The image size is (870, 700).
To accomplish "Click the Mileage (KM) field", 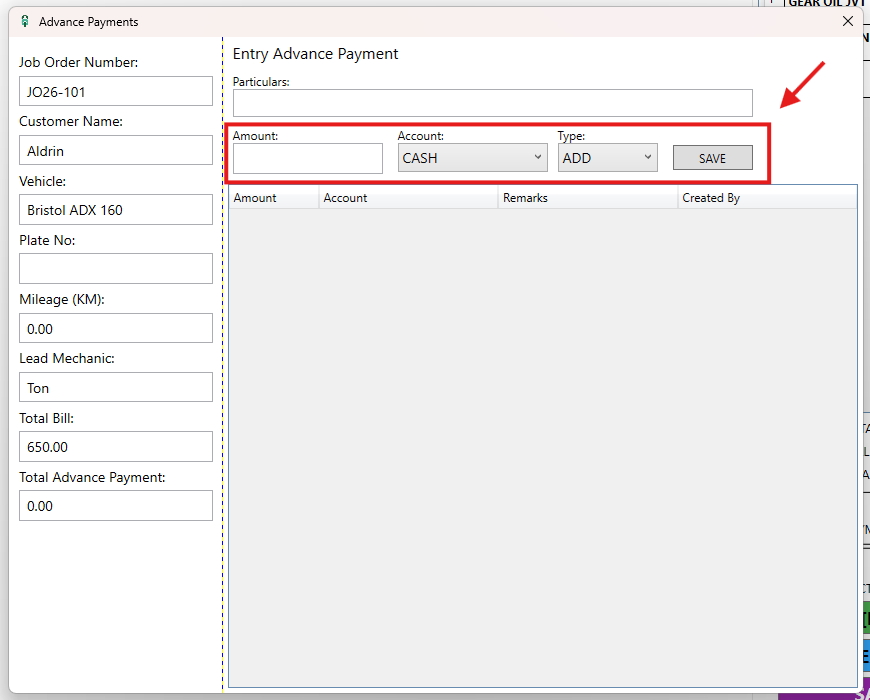I will click(116, 329).
